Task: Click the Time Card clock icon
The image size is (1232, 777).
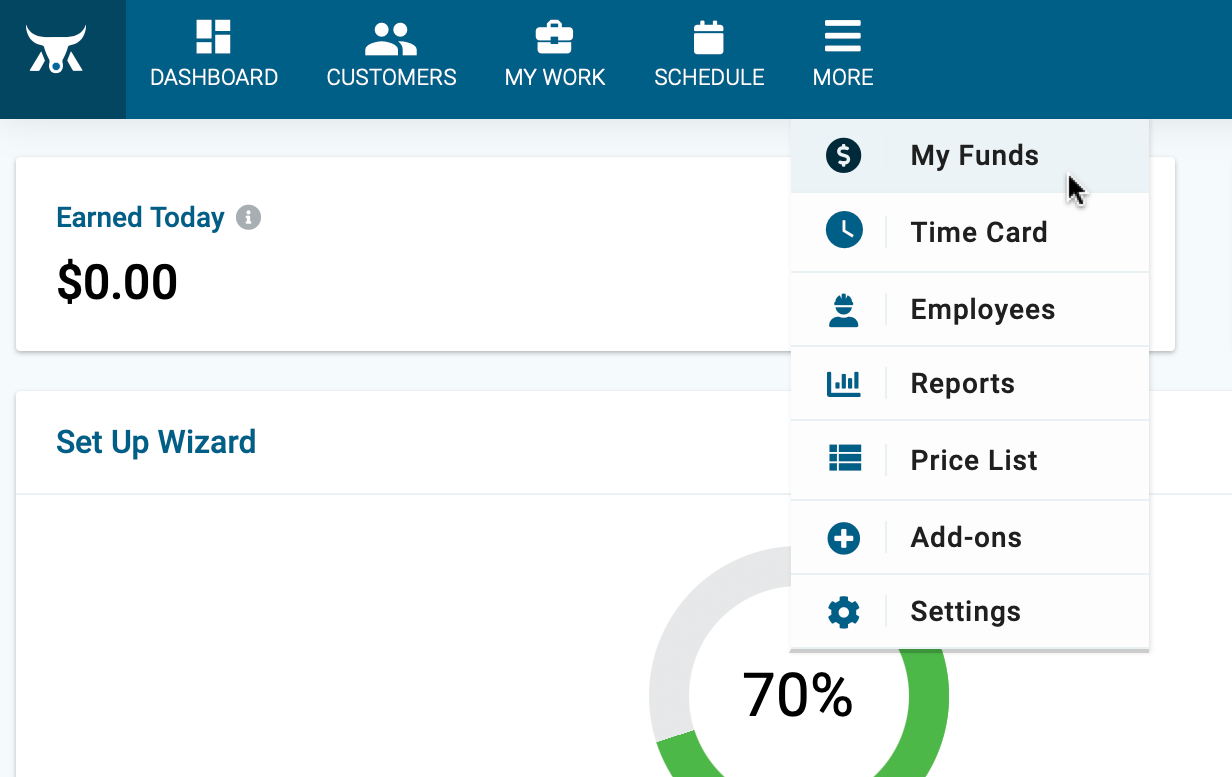Action: click(844, 231)
